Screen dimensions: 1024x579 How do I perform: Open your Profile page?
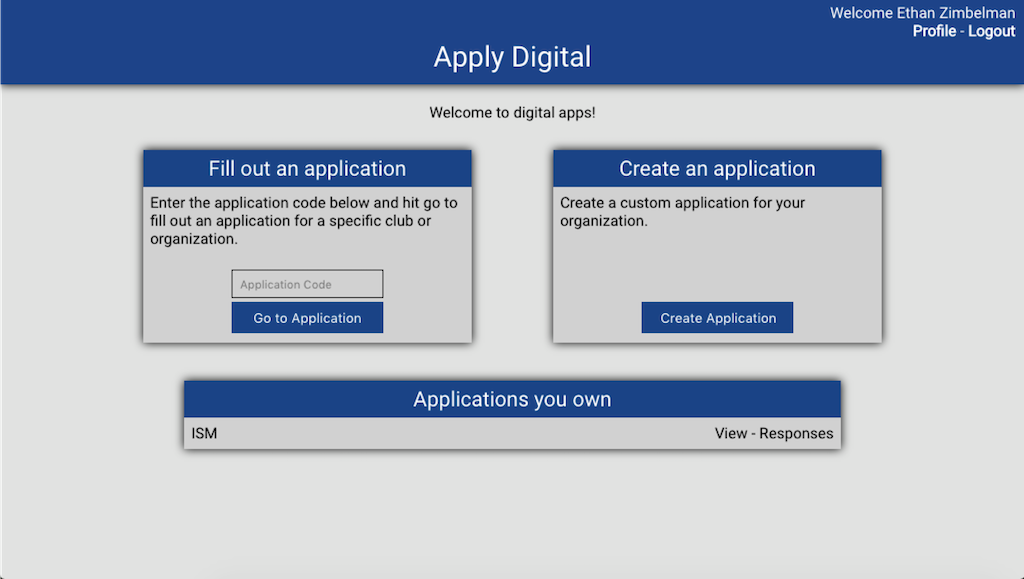click(935, 31)
